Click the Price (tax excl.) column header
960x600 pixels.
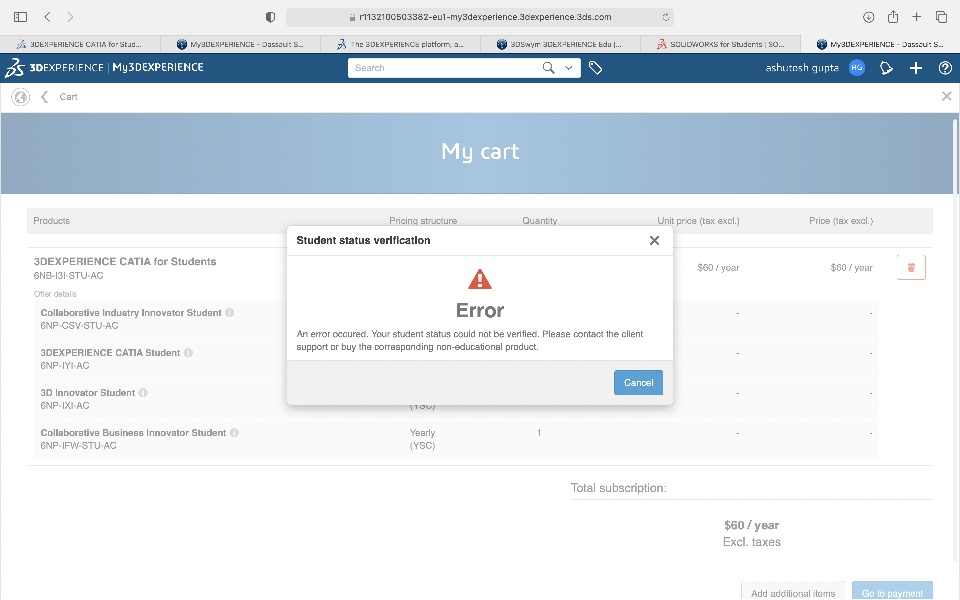841,220
